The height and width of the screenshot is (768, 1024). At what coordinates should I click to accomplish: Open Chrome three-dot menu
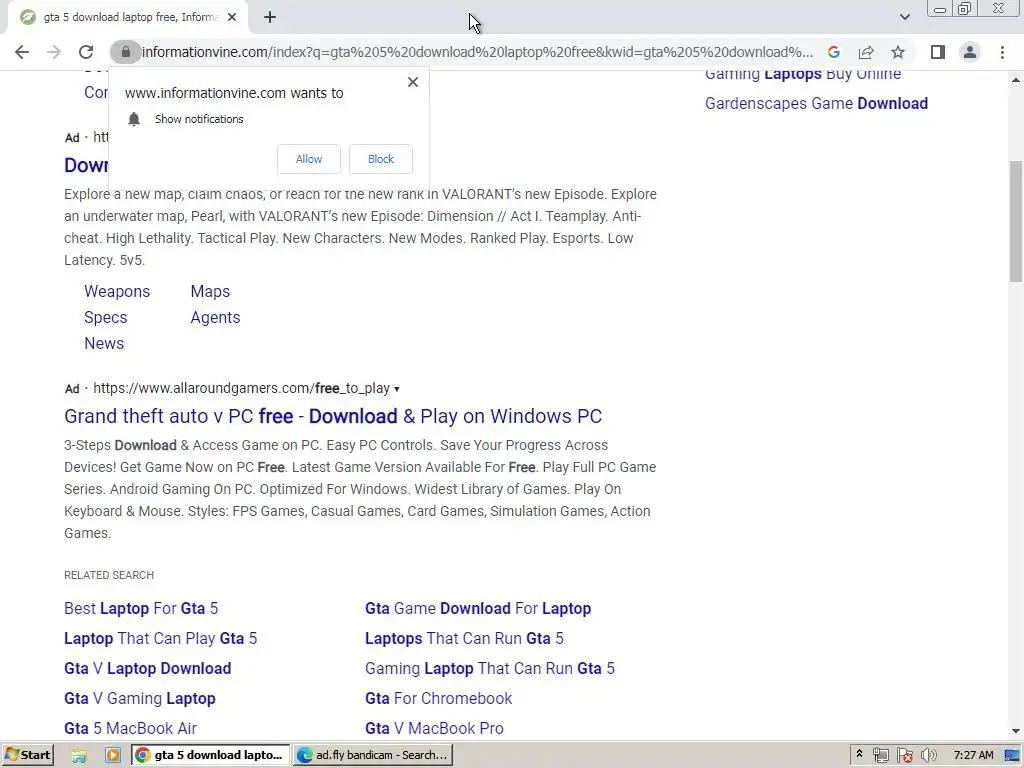tap(1002, 52)
